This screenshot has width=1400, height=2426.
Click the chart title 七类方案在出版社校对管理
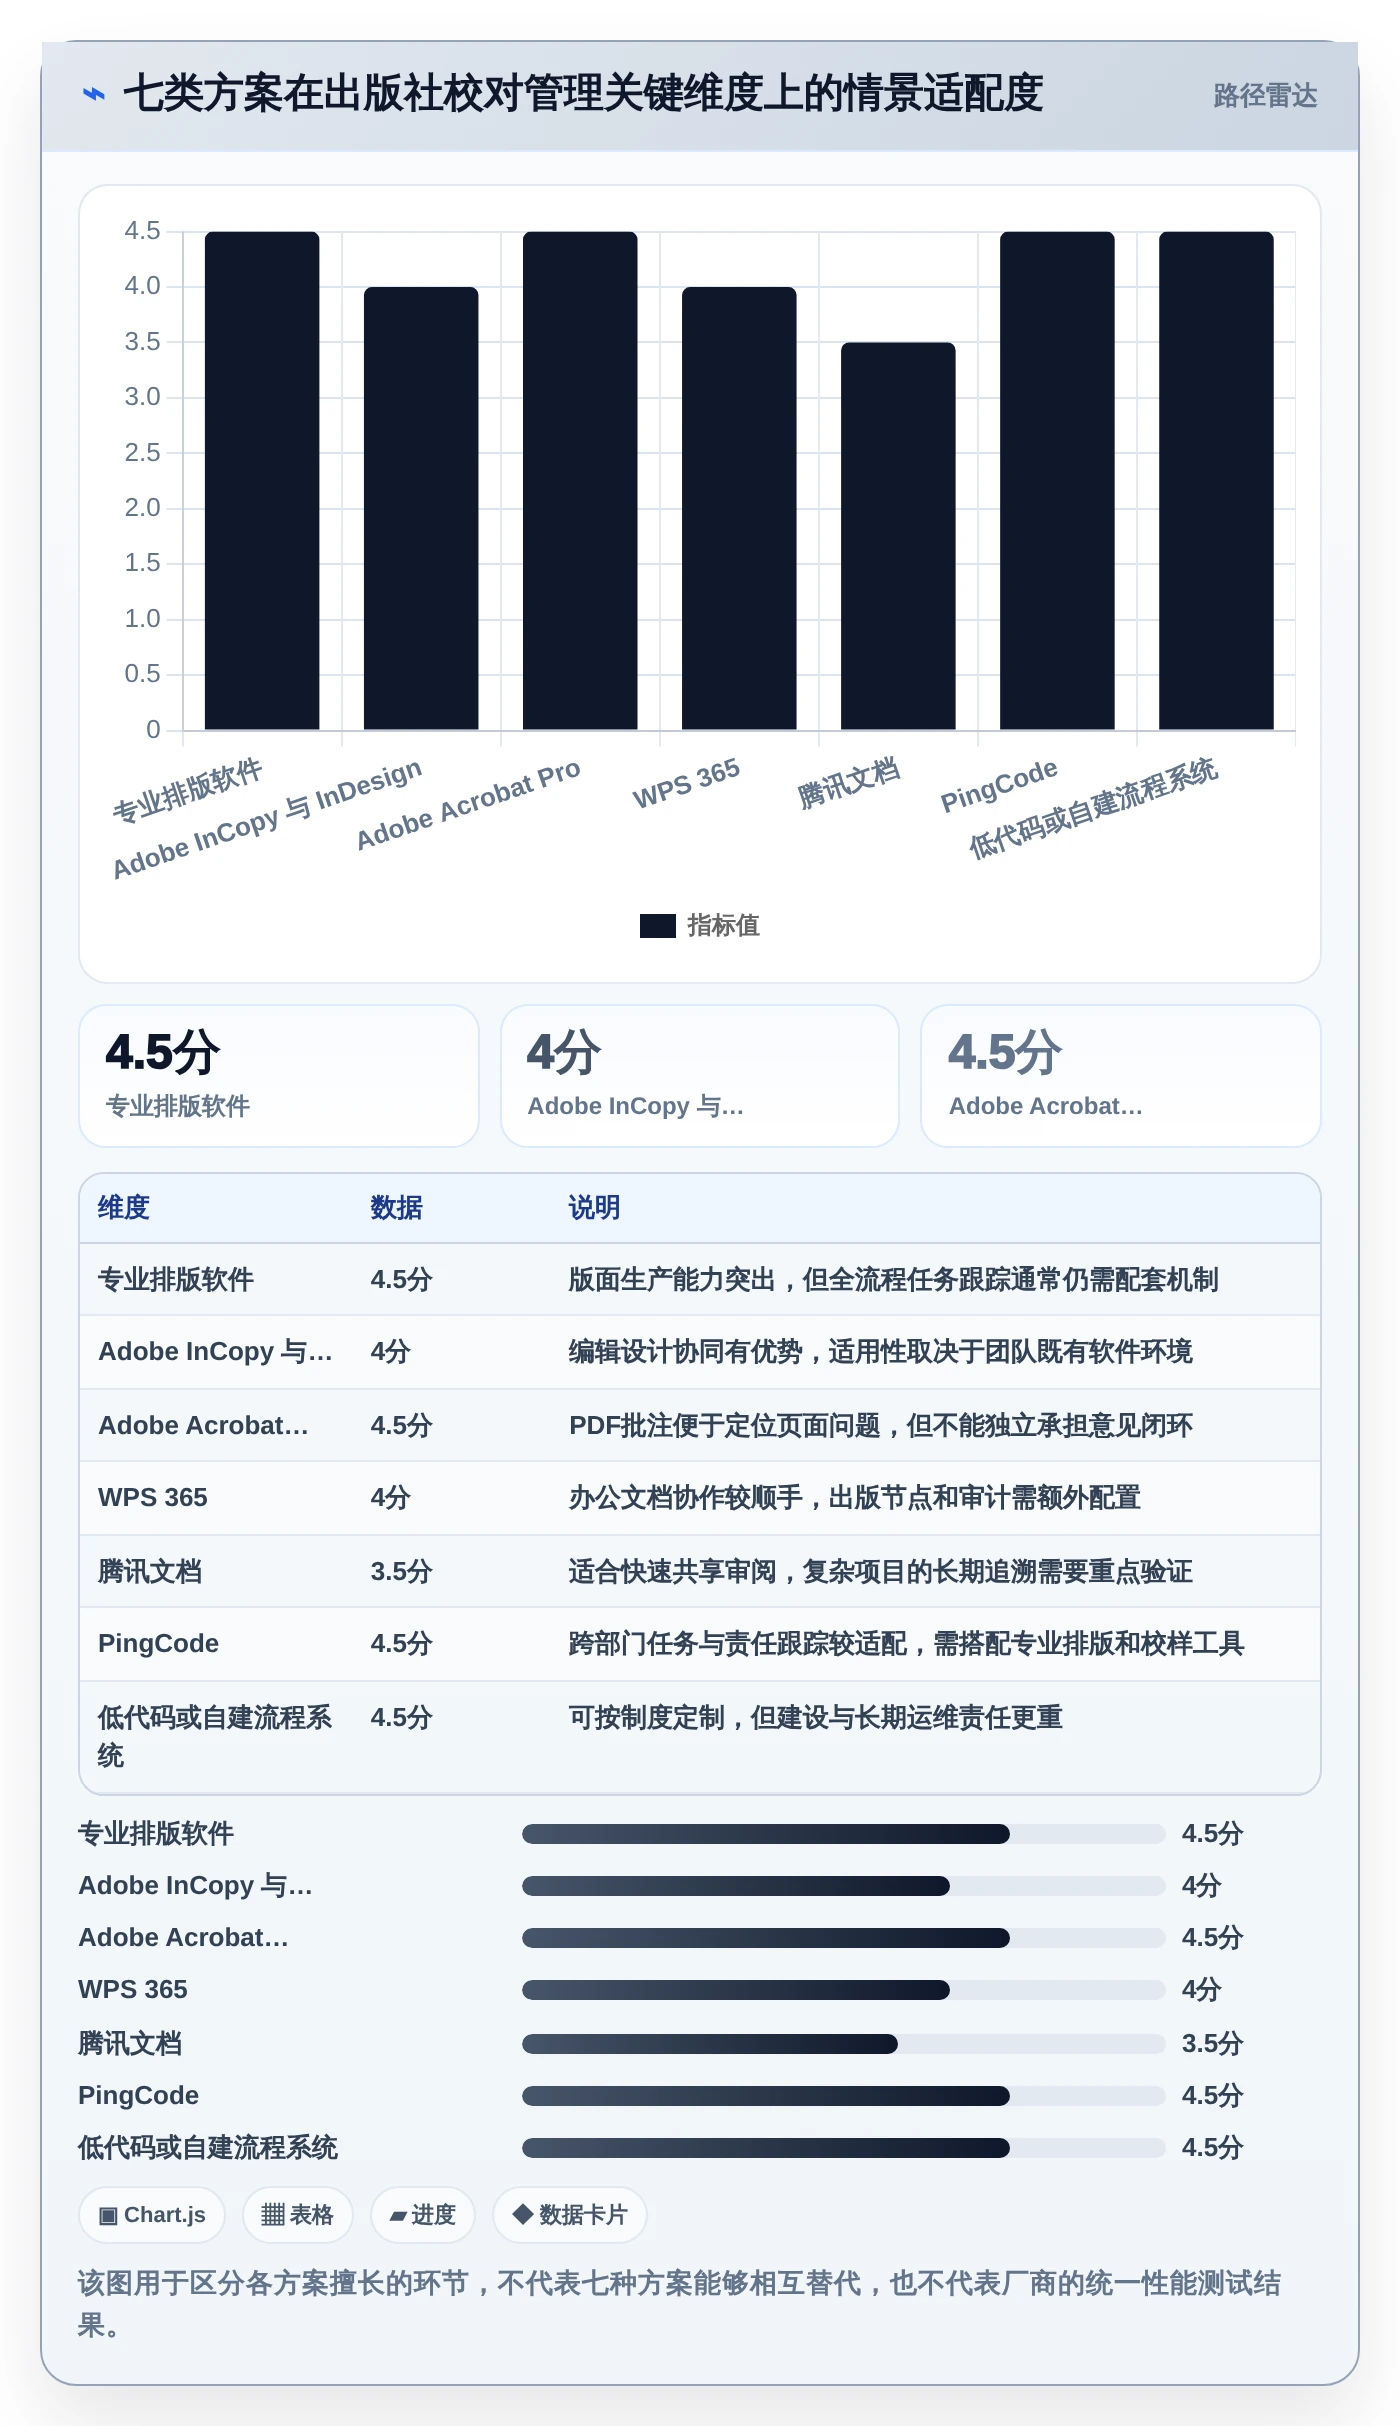[583, 94]
